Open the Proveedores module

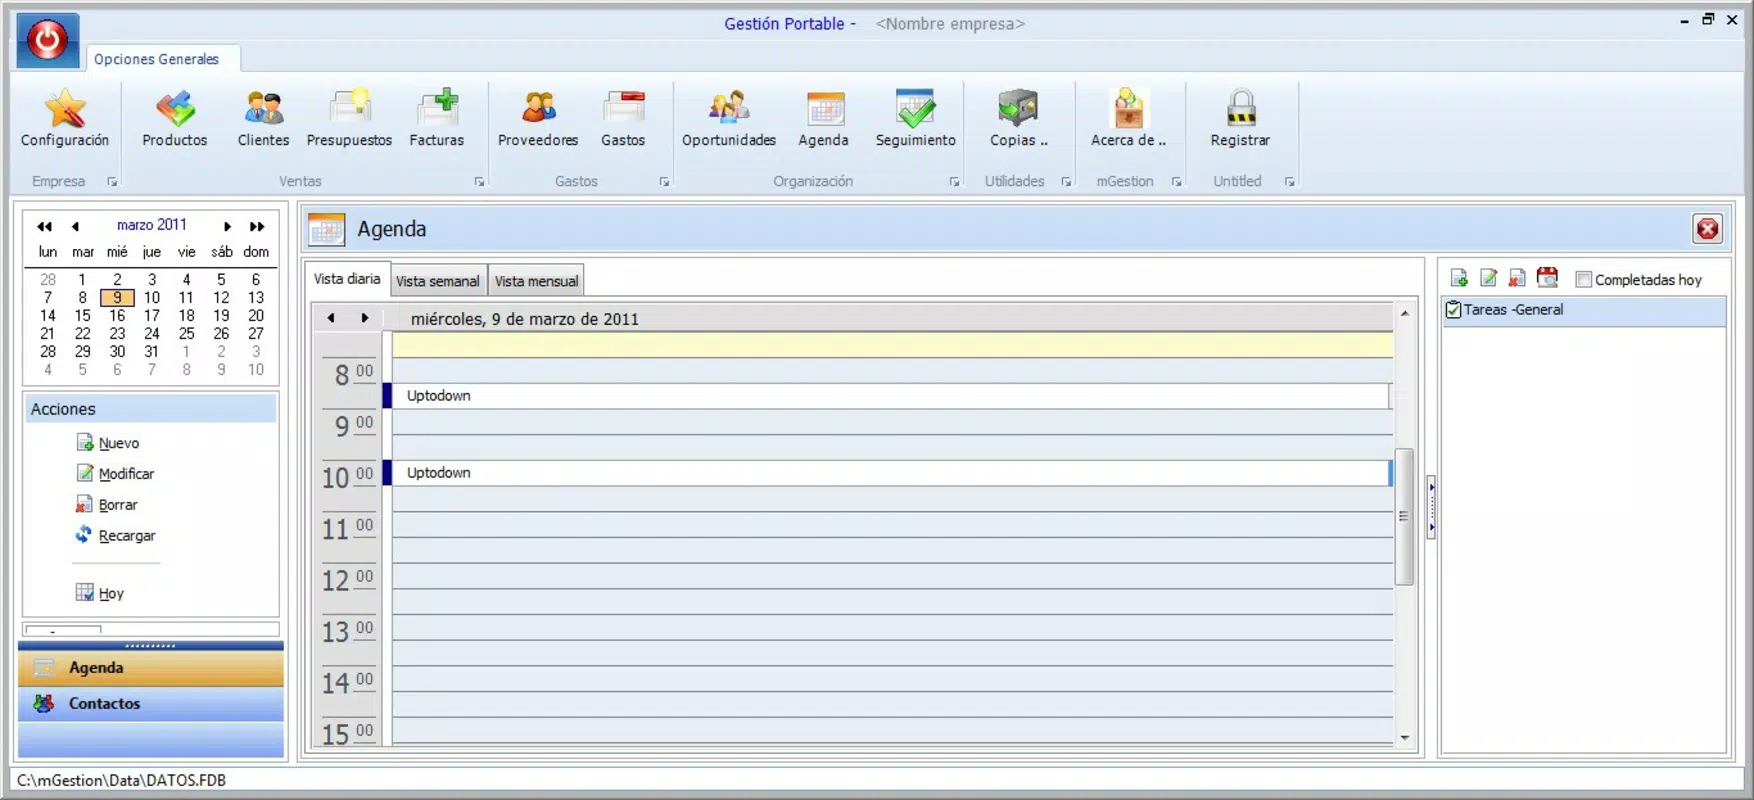click(538, 118)
